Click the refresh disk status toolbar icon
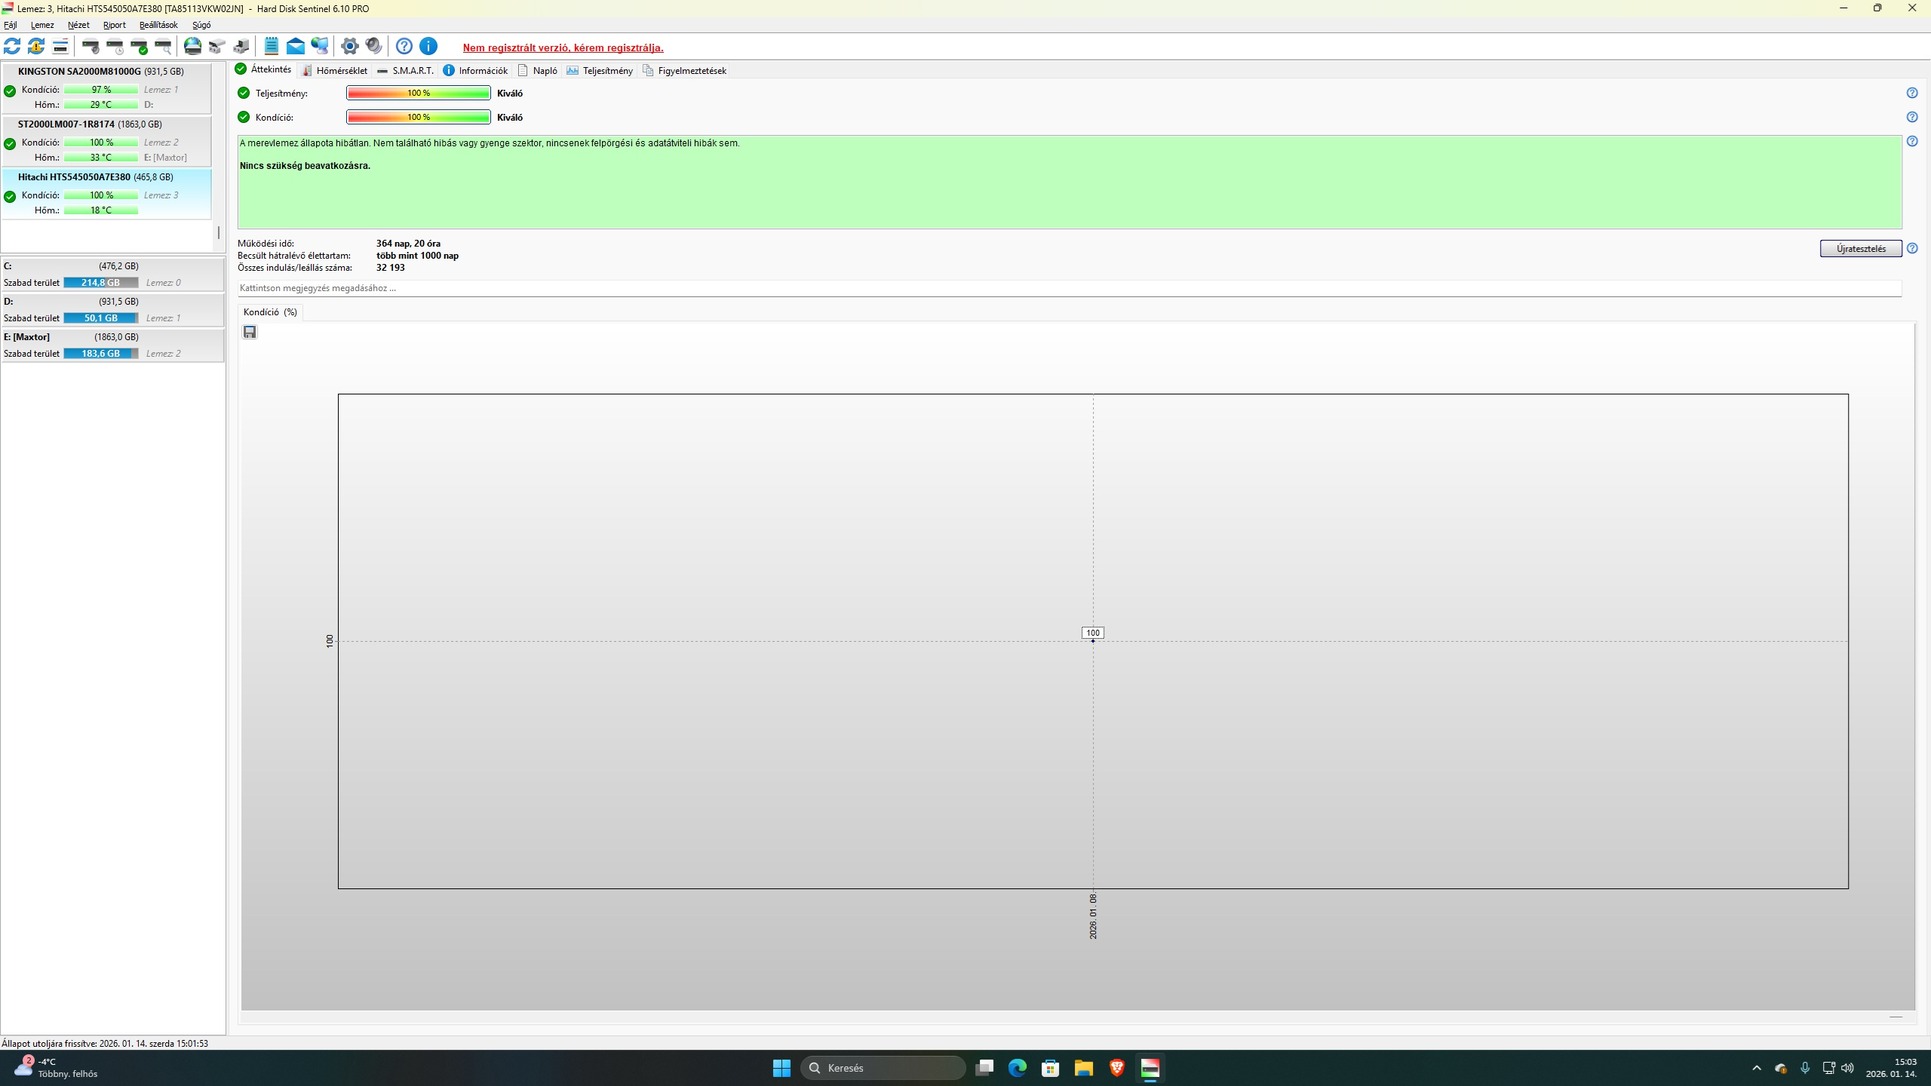Image resolution: width=1931 pixels, height=1086 pixels. 12,46
